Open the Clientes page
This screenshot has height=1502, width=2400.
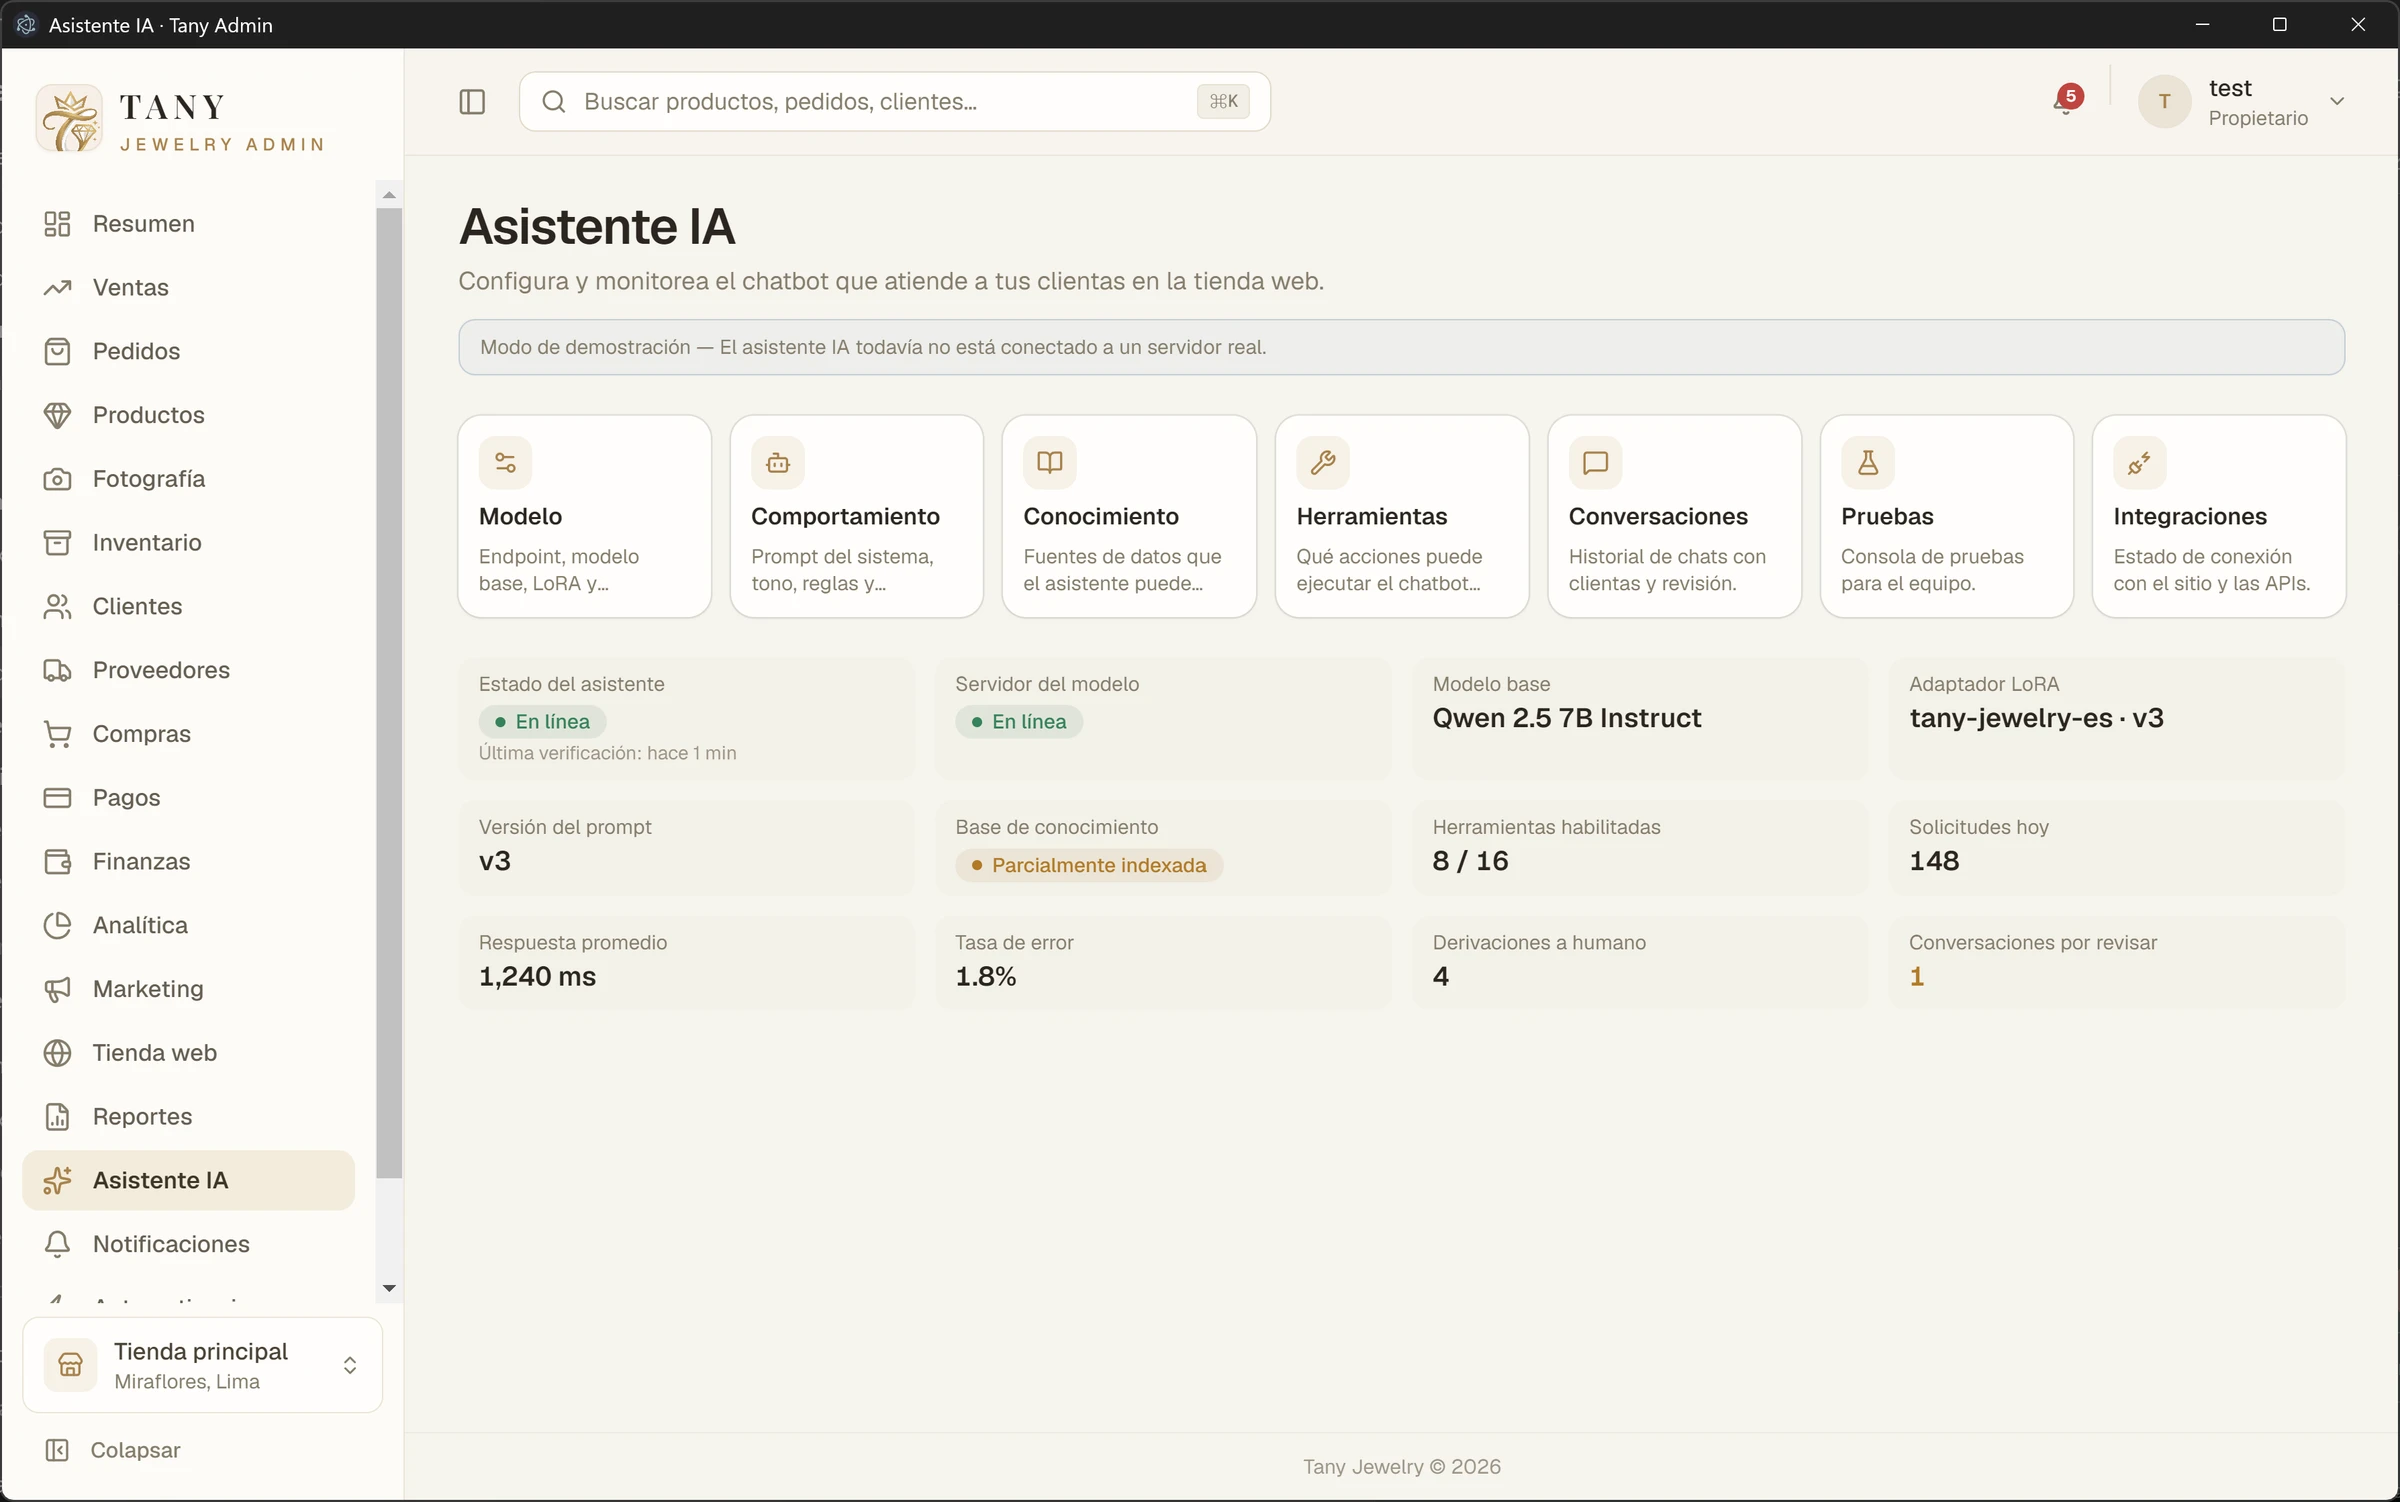coord(188,606)
